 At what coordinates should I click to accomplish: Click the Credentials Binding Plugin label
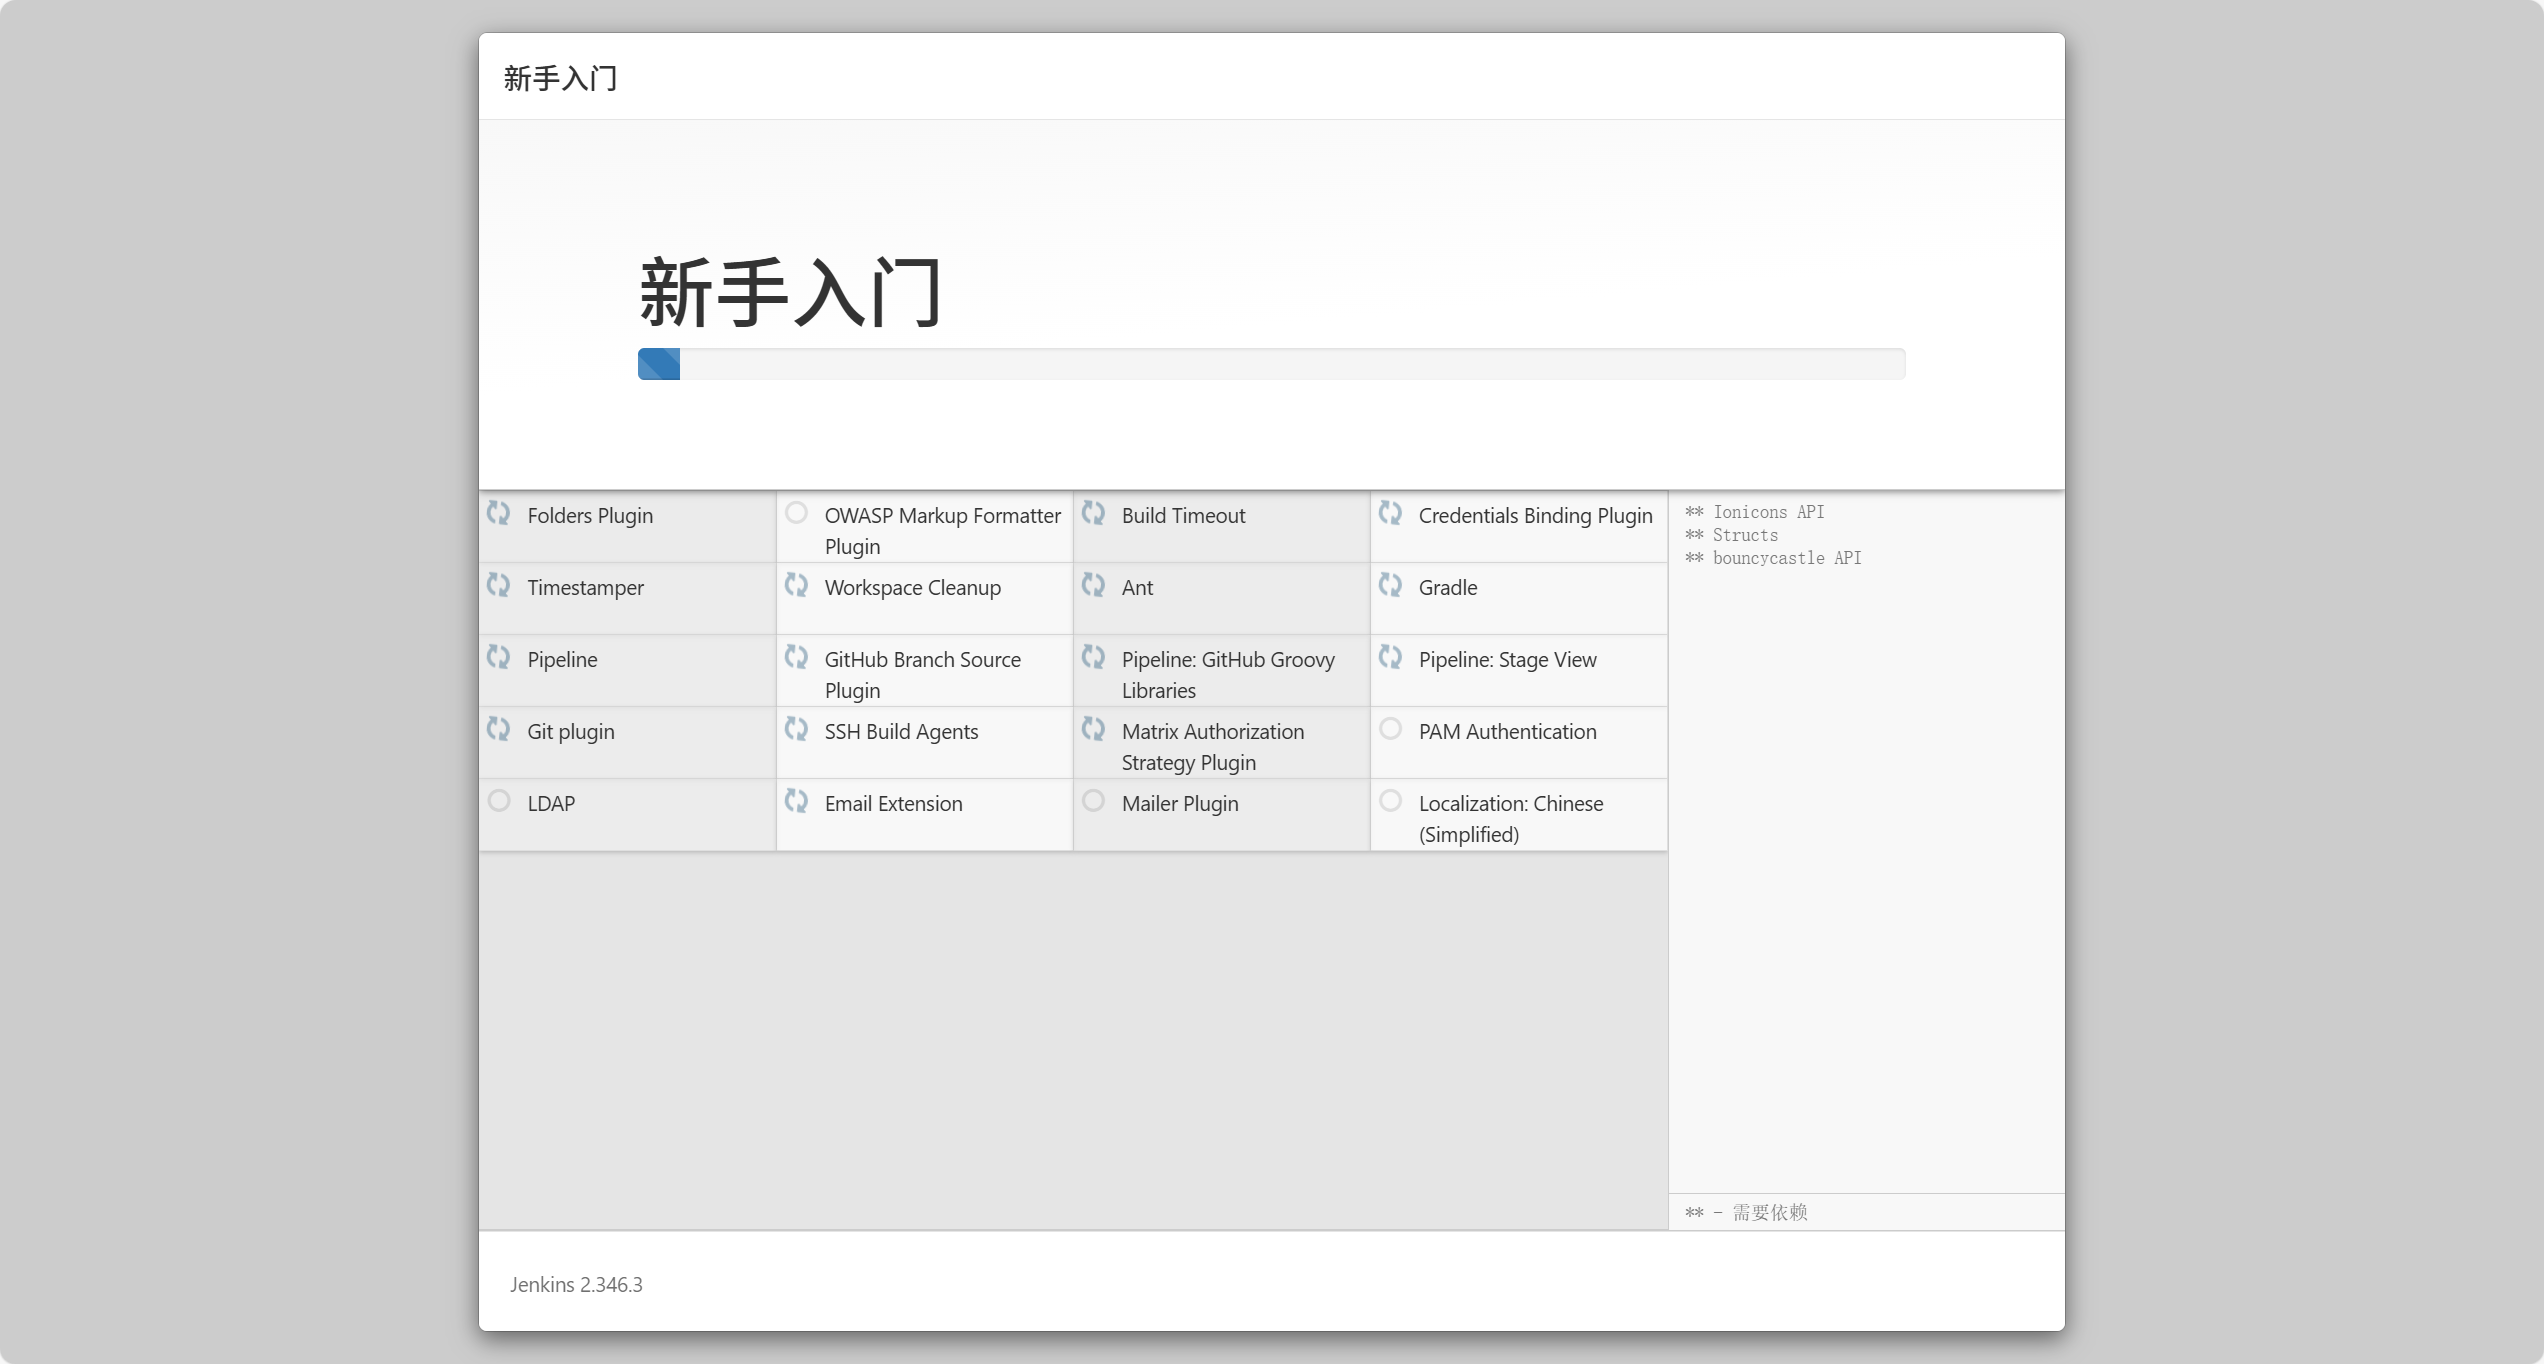pos(1535,516)
